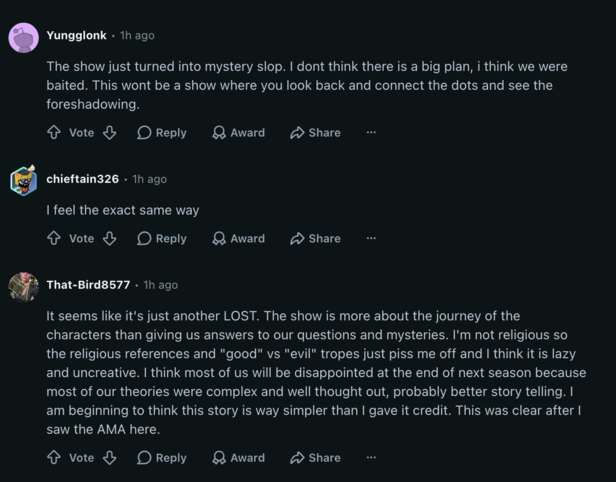This screenshot has width=616, height=482.
Task: Reply to chieftain326's comment
Action: coord(162,238)
